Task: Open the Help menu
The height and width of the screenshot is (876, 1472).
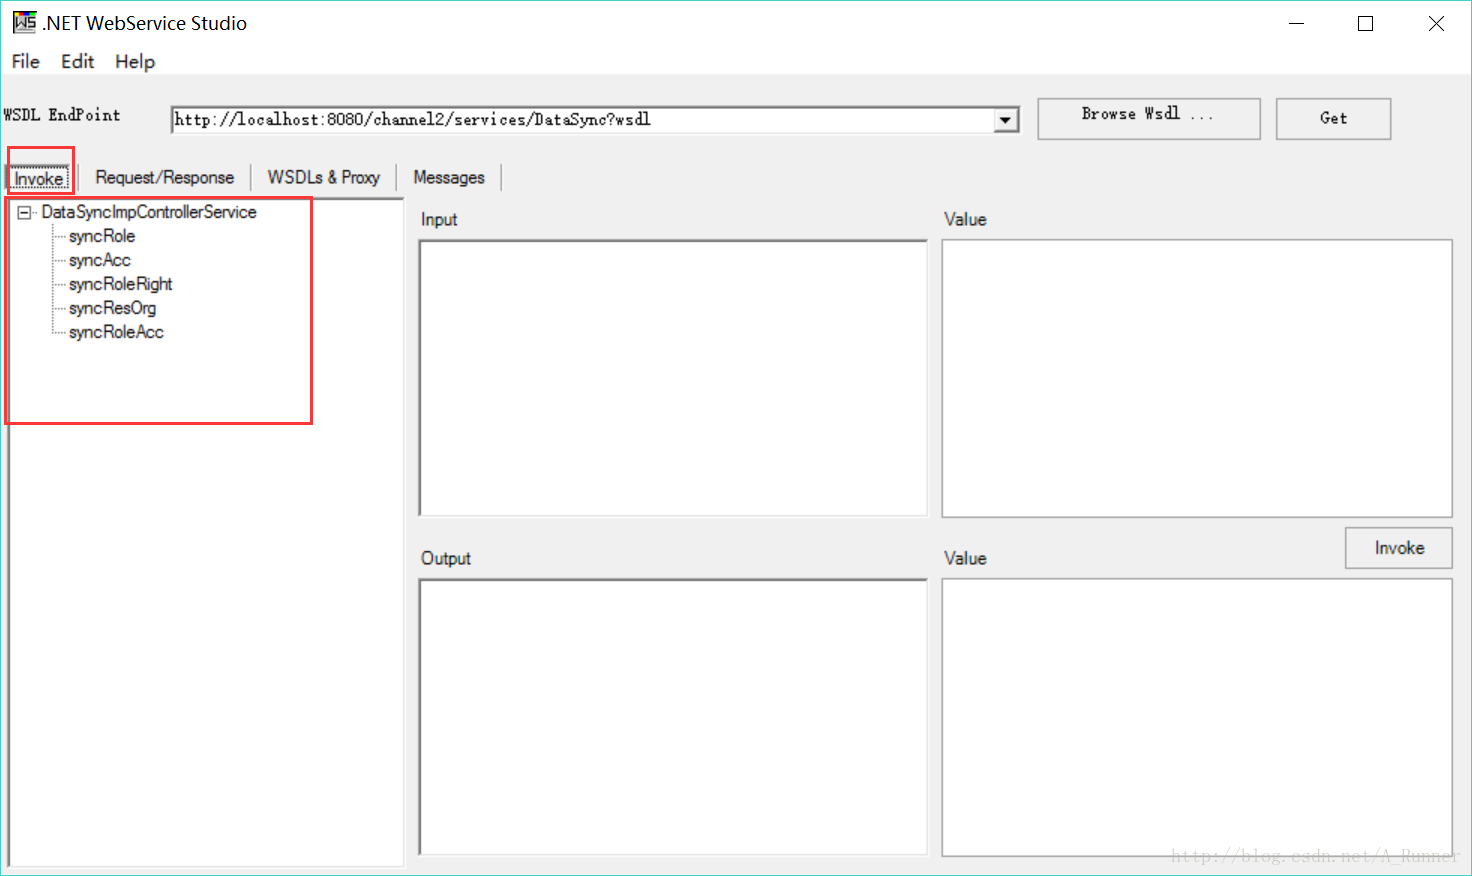Action: click(135, 61)
